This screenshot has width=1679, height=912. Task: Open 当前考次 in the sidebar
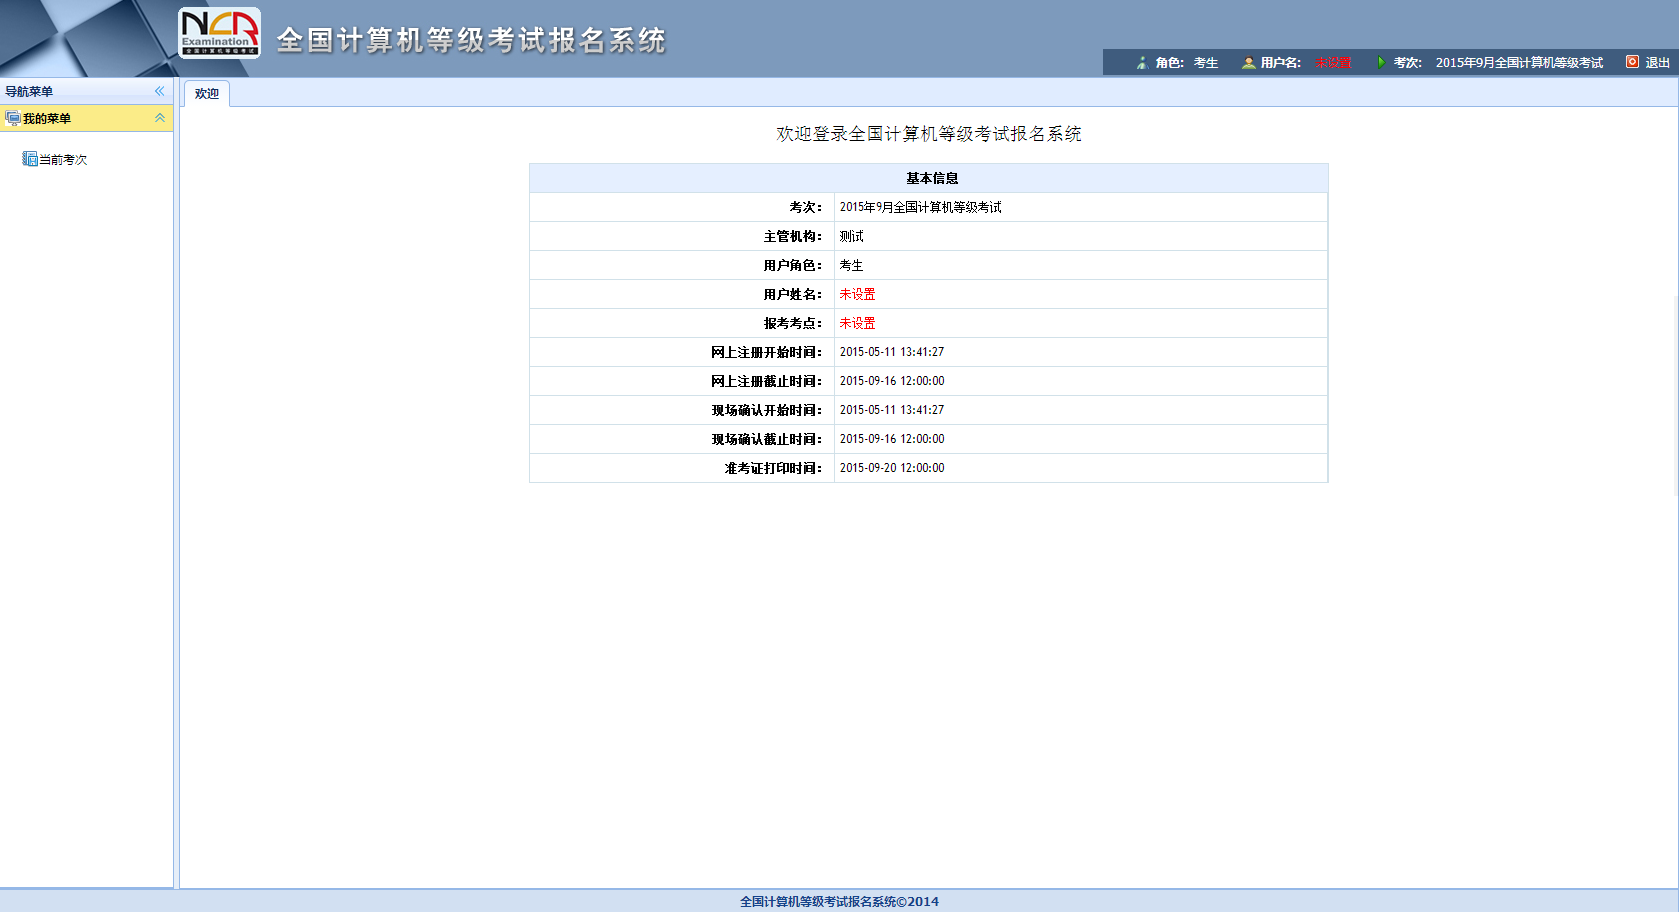(63, 160)
